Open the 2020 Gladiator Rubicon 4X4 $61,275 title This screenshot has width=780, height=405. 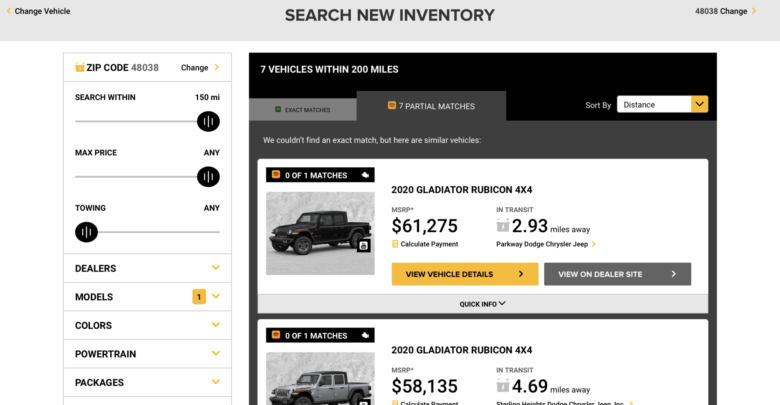(462, 190)
